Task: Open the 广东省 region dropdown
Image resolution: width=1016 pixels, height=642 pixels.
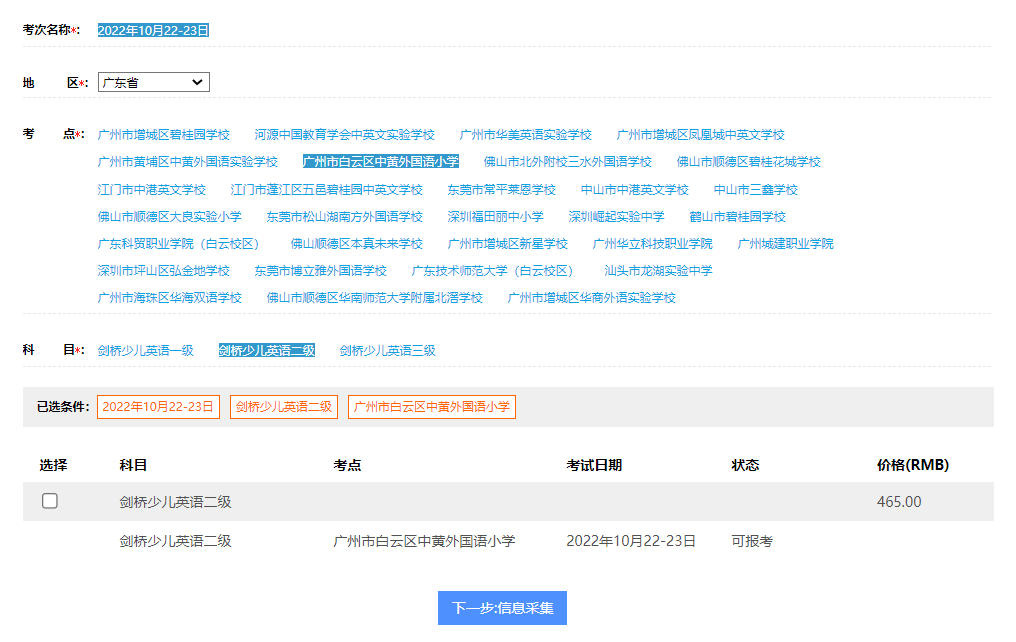Action: 154,82
